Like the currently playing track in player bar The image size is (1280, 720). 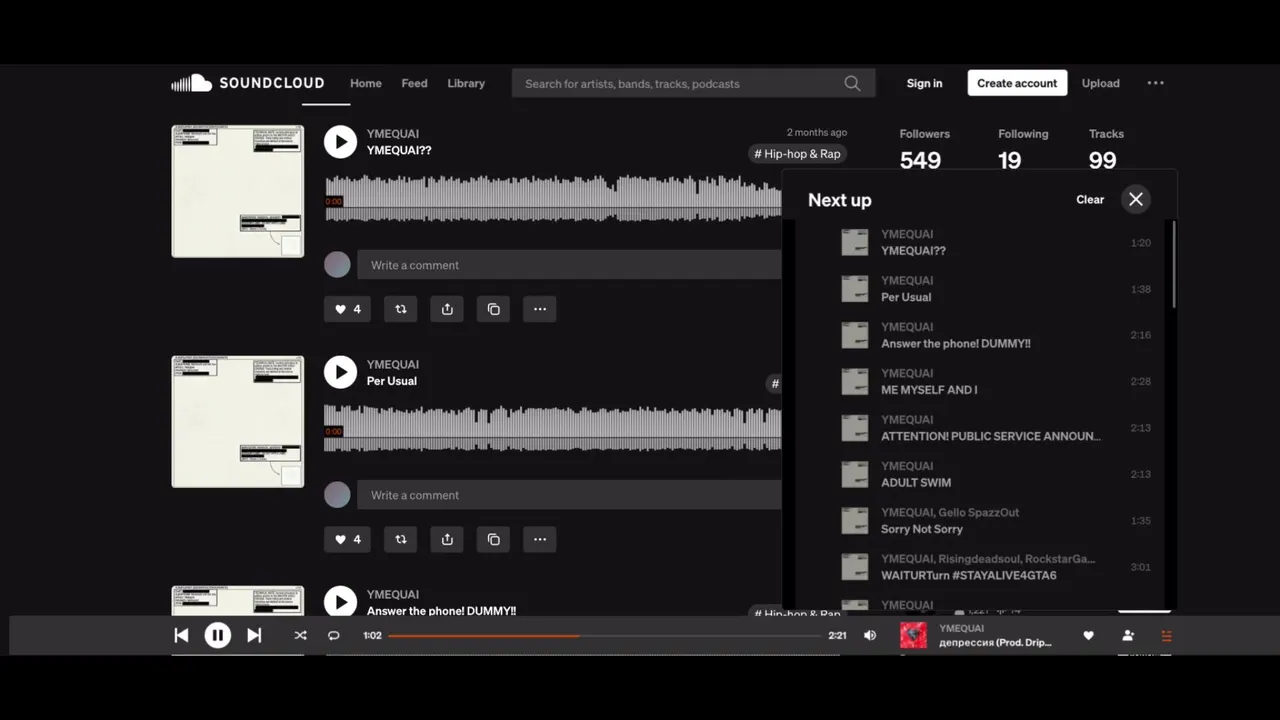click(x=1088, y=635)
